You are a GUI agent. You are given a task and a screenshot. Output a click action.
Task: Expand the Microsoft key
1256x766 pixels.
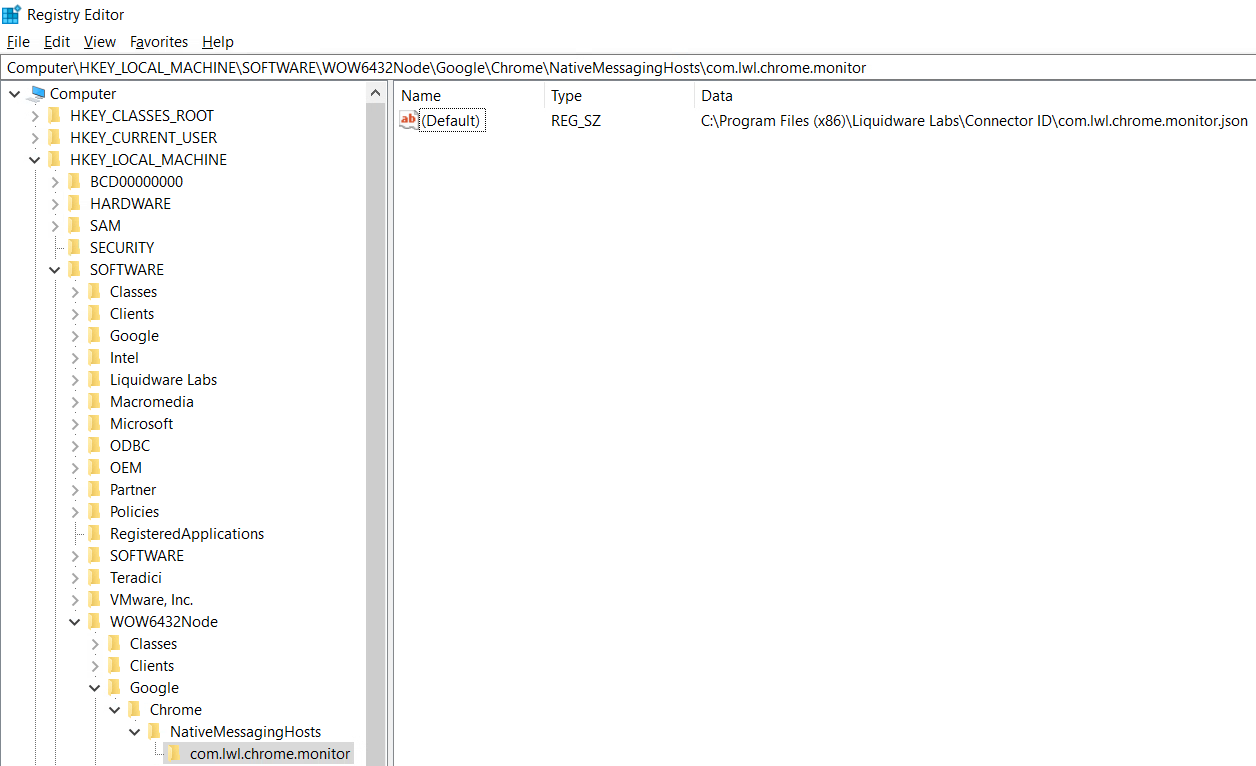coord(73,423)
